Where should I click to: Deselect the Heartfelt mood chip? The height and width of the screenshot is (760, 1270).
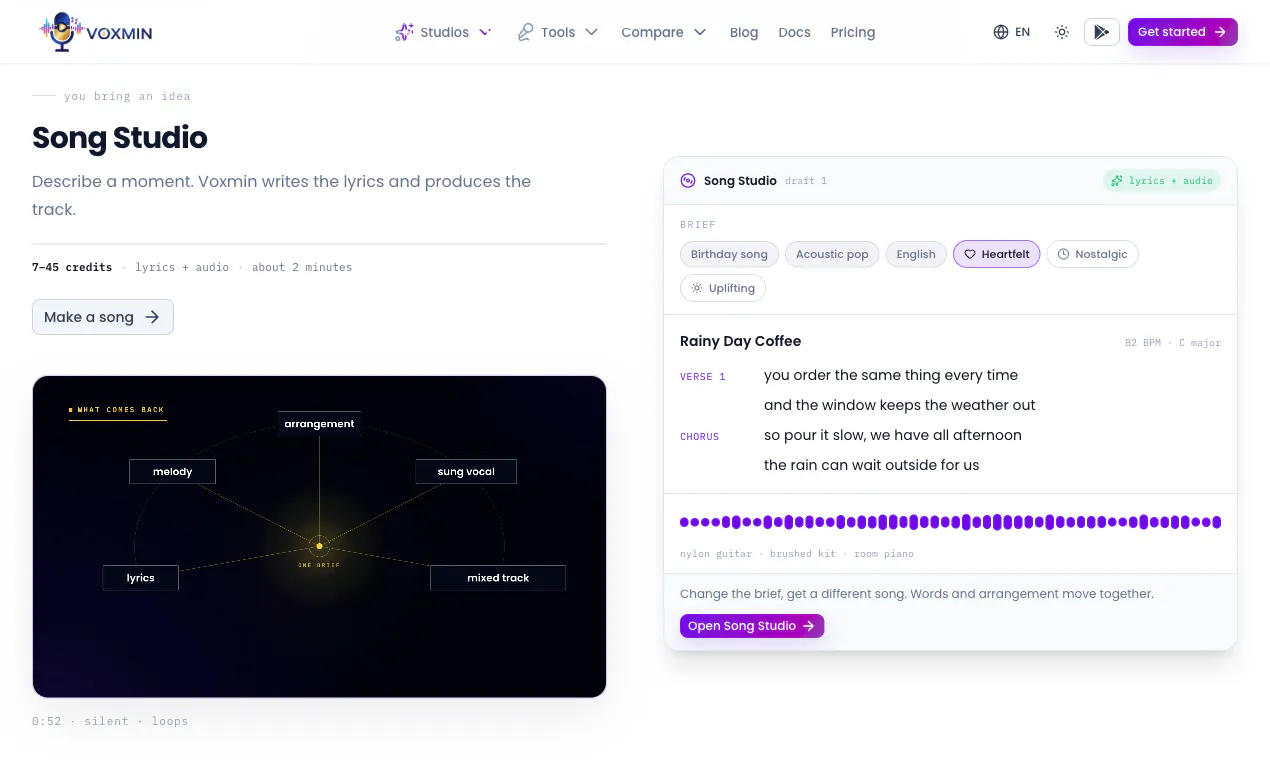[x=997, y=254]
